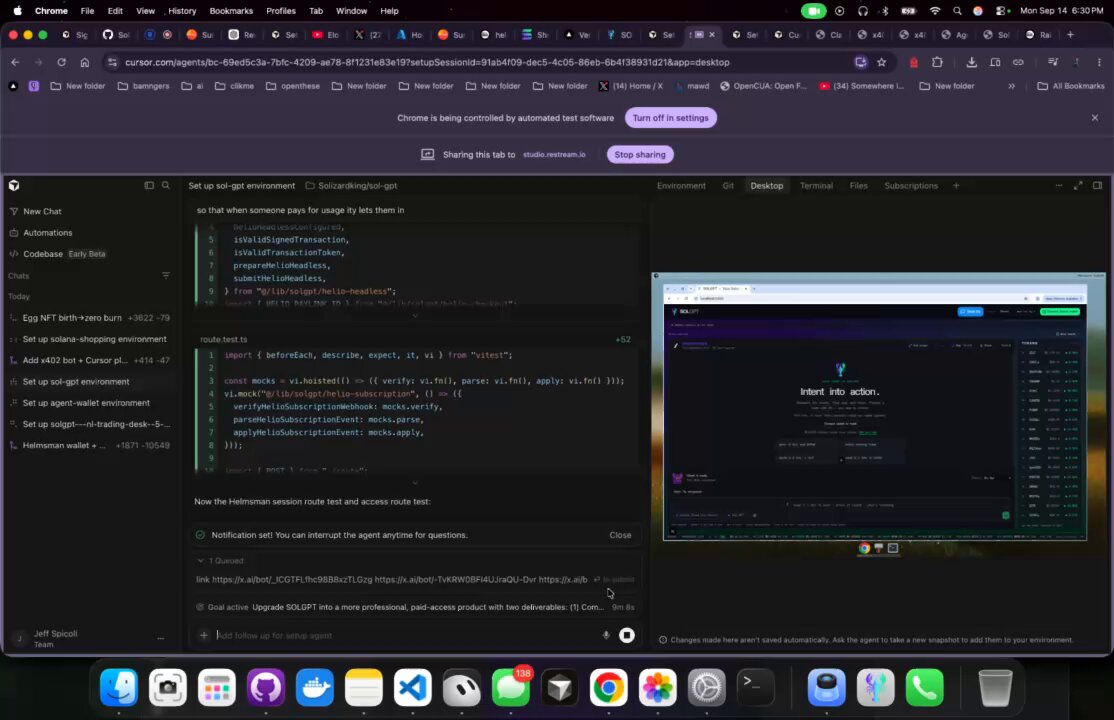Launch Terminal from the Dock
The height and width of the screenshot is (720, 1114).
(x=756, y=687)
